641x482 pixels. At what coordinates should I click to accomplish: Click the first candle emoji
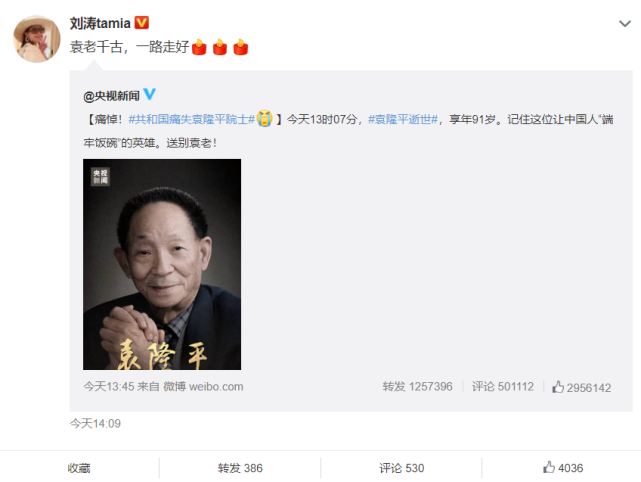coord(199,47)
